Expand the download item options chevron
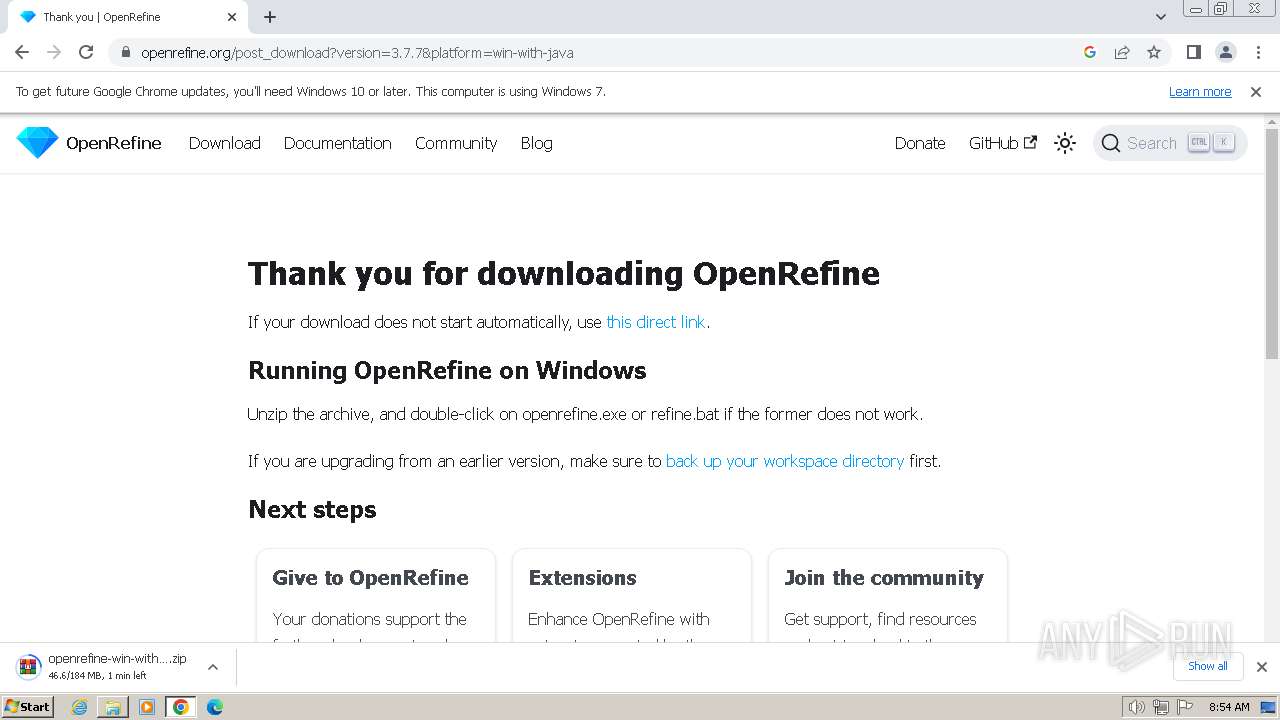The width and height of the screenshot is (1280, 720). [212, 667]
